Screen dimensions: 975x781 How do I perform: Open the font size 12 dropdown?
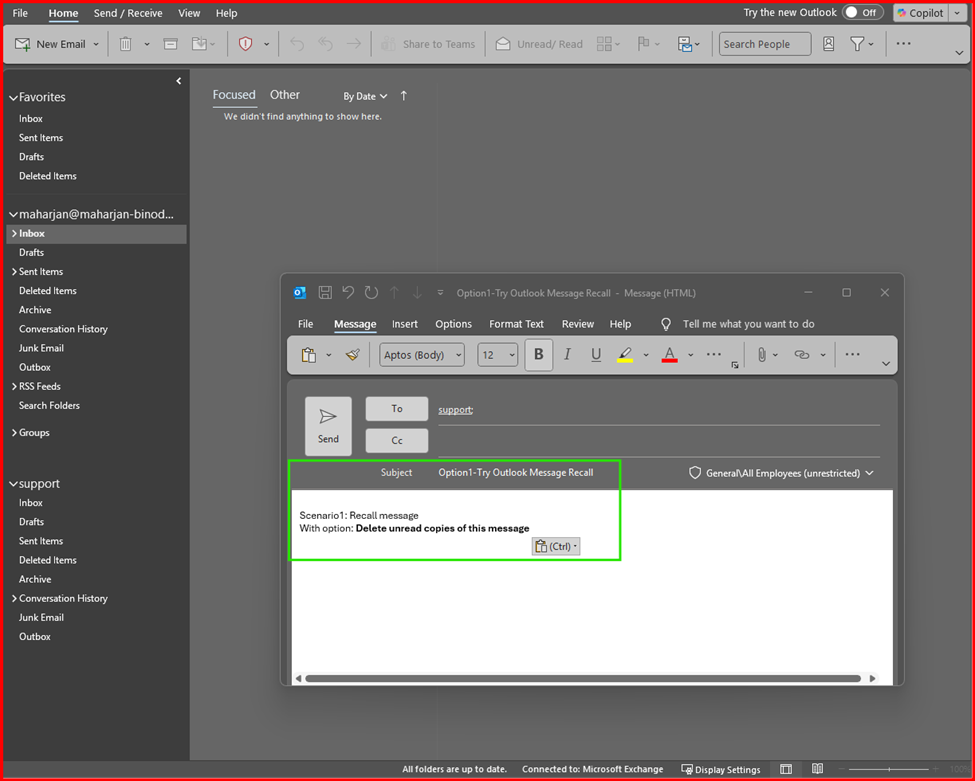pos(497,355)
